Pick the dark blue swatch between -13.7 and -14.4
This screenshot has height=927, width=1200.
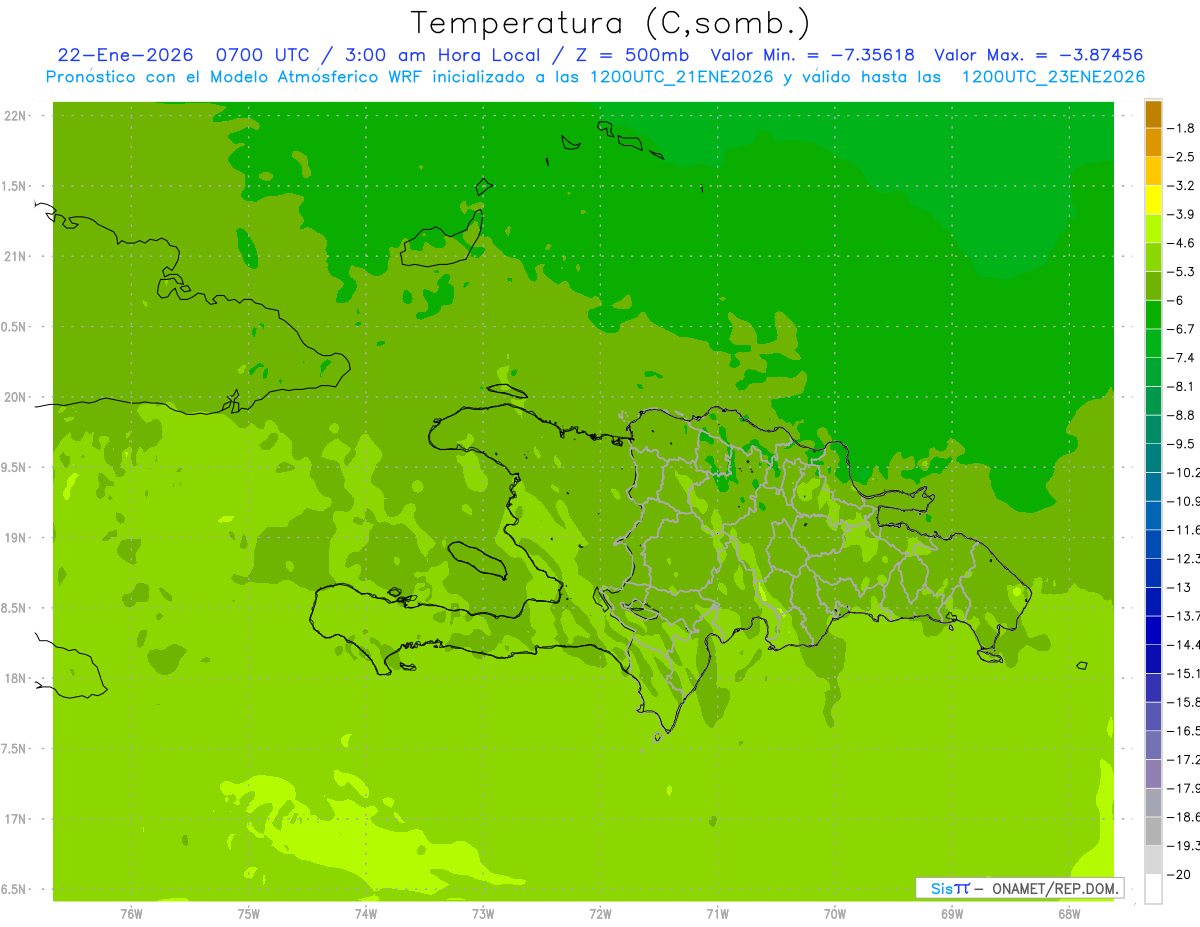click(x=1153, y=630)
